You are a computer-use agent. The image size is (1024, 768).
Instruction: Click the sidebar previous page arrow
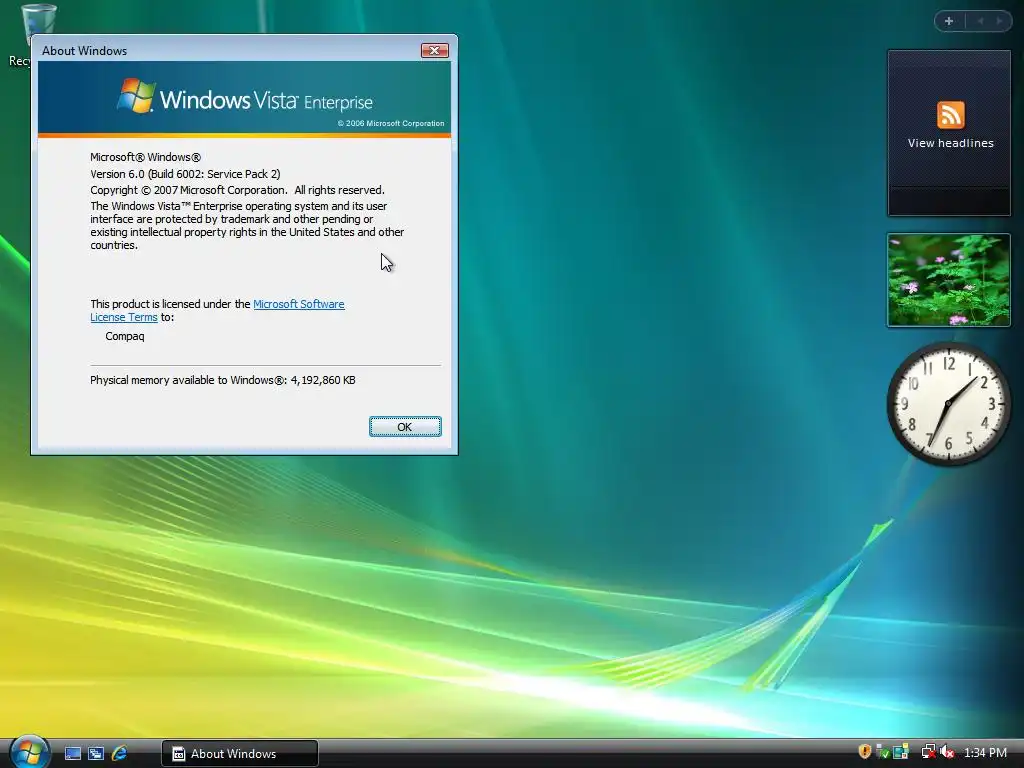pyautogui.click(x=980, y=21)
